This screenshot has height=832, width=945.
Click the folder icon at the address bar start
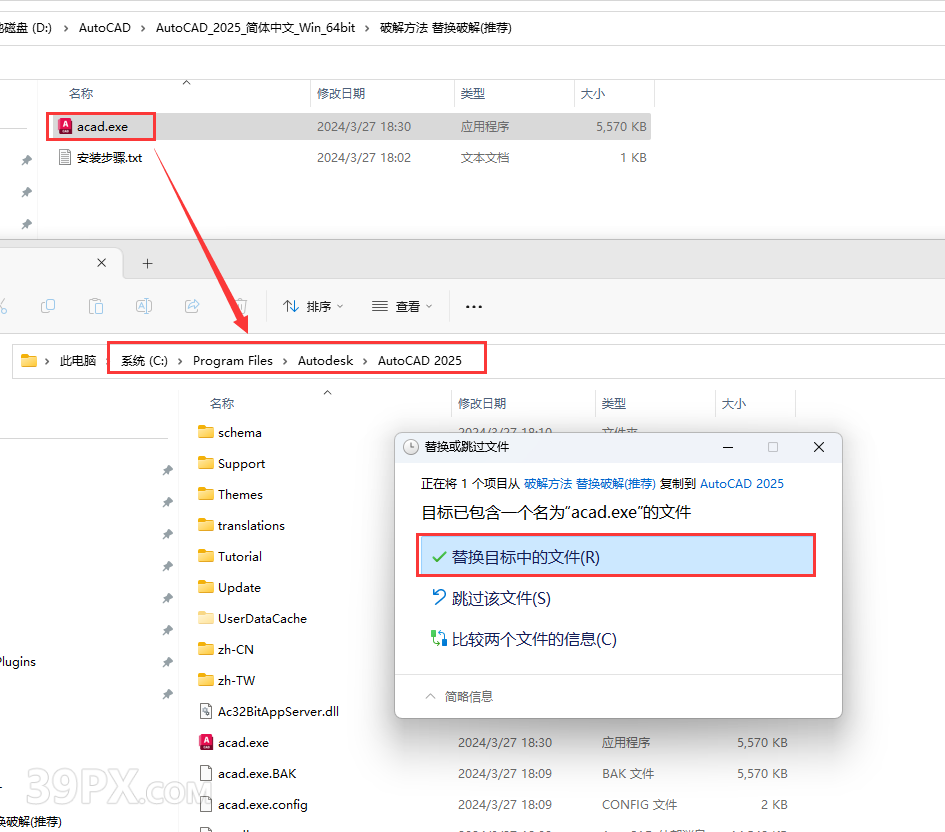click(29, 360)
